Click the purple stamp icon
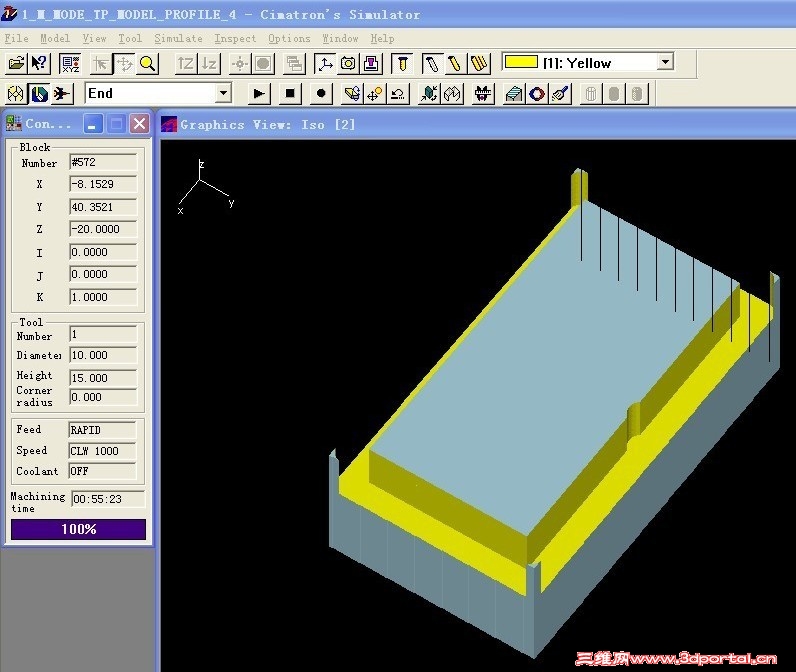This screenshot has width=796, height=672. 372,63
